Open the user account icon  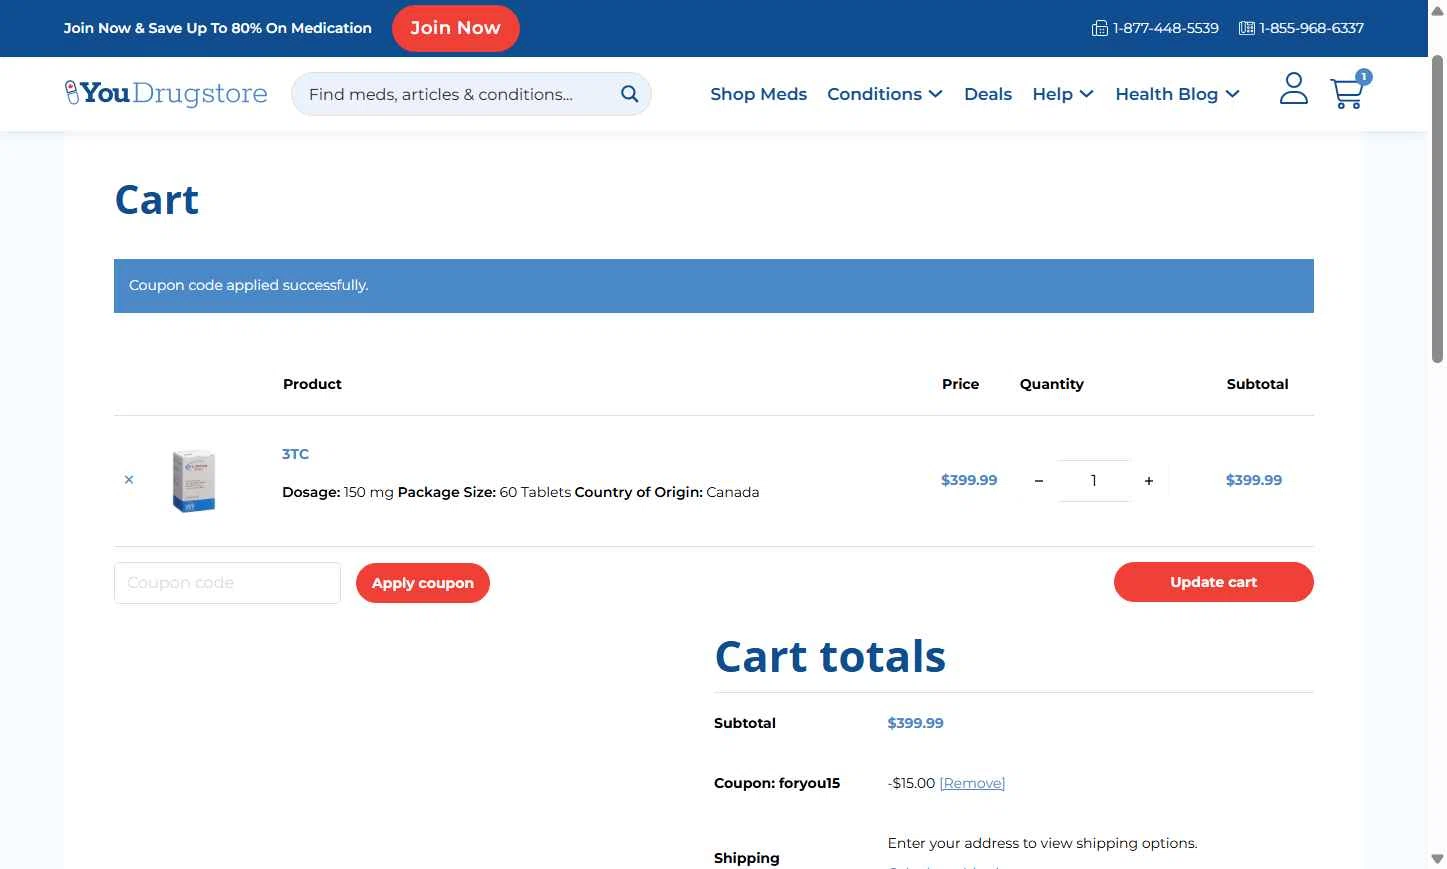coord(1294,88)
